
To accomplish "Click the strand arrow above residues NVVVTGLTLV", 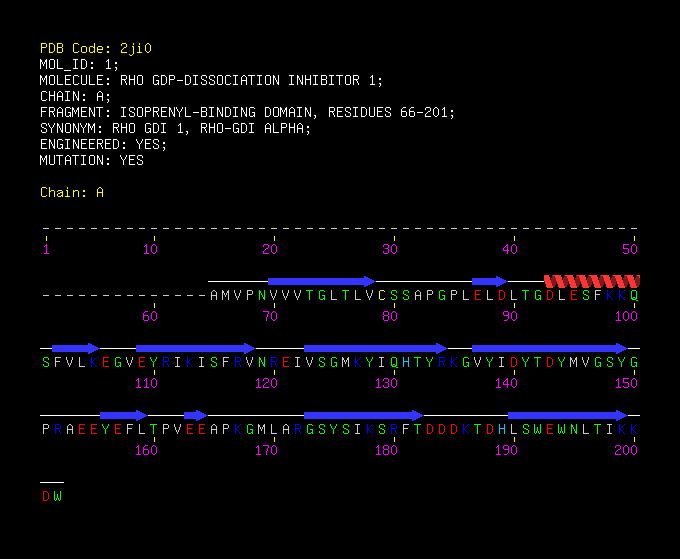I will 321,281.
